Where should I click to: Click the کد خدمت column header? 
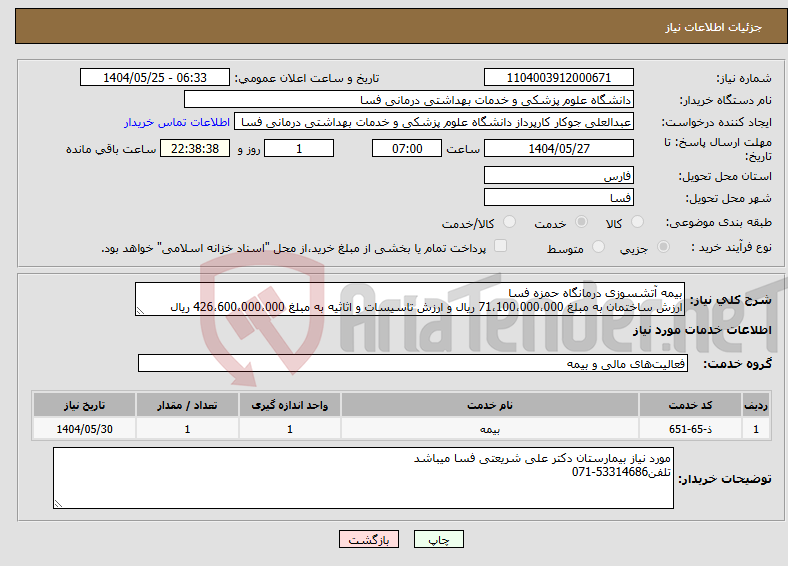[691, 405]
